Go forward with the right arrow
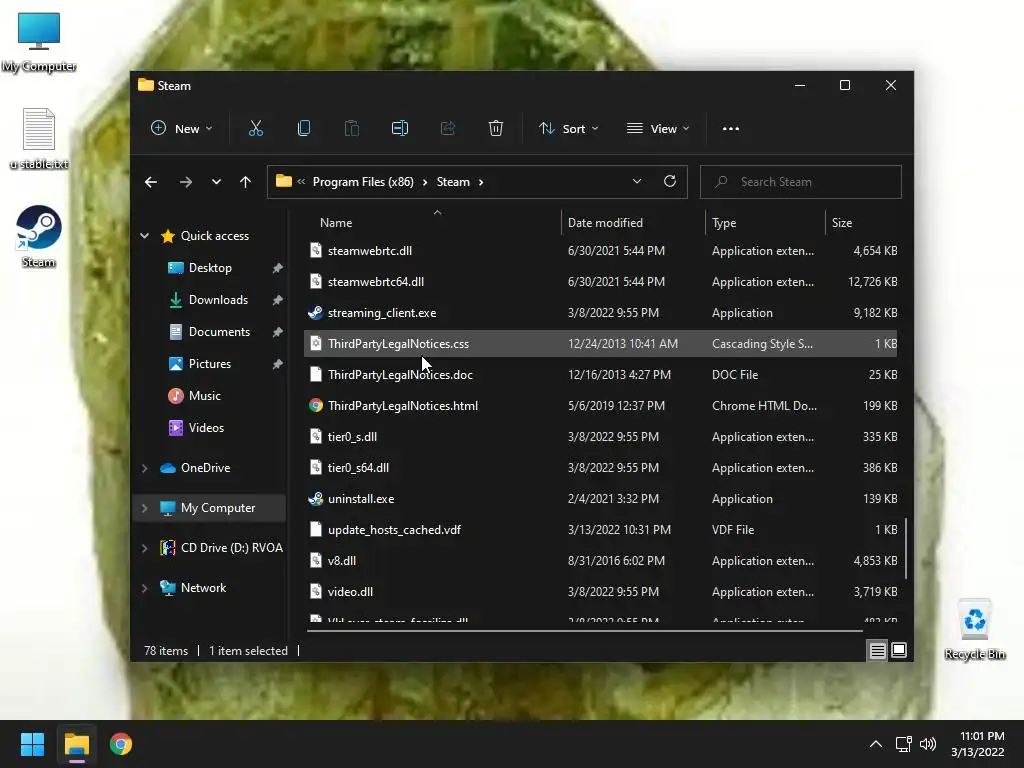 (x=186, y=182)
